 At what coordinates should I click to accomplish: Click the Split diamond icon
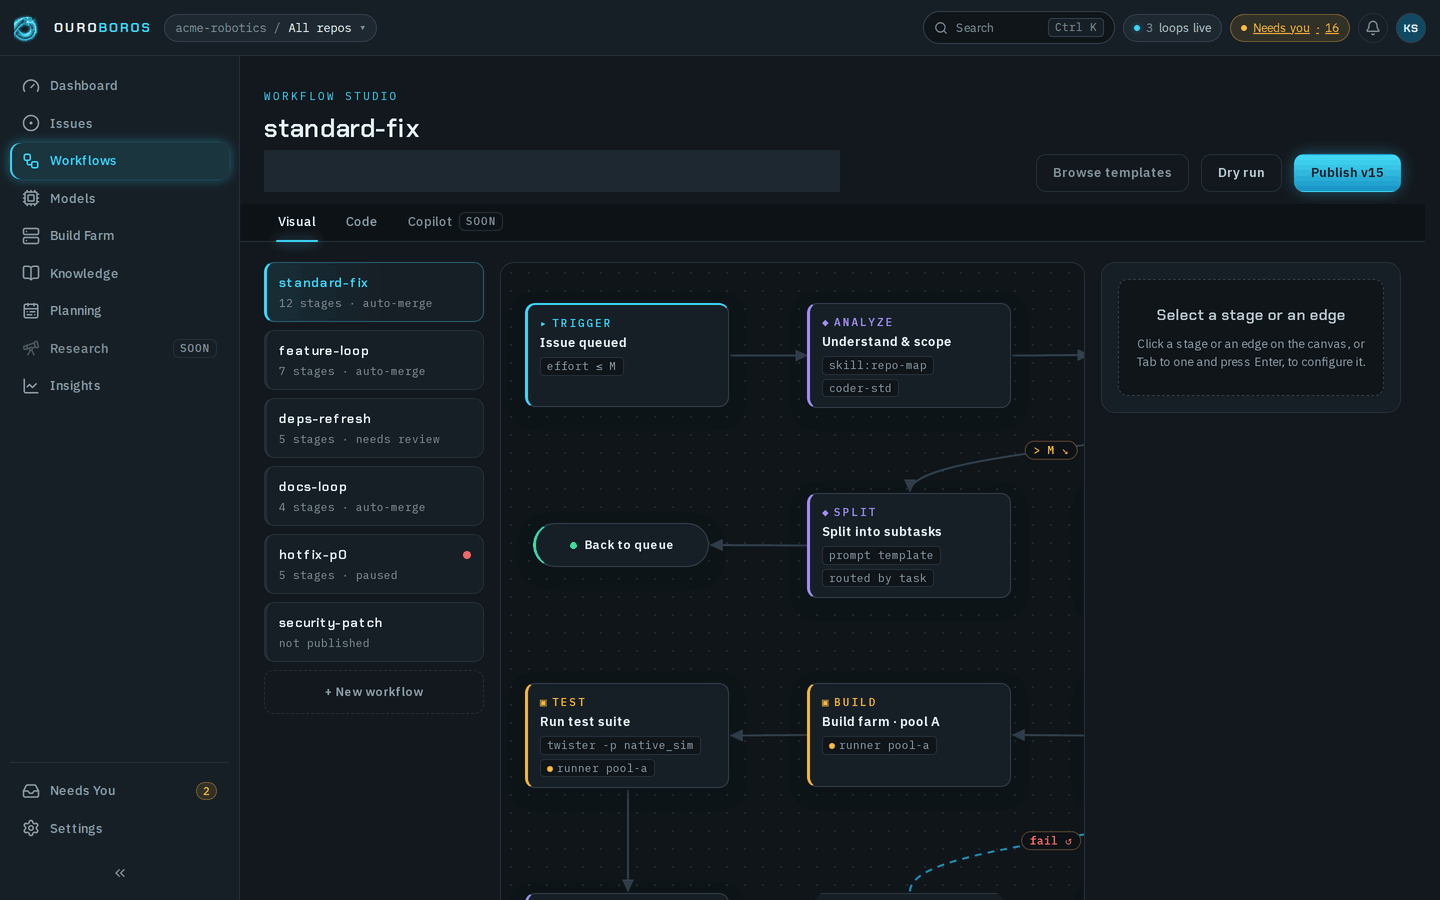tap(826, 513)
